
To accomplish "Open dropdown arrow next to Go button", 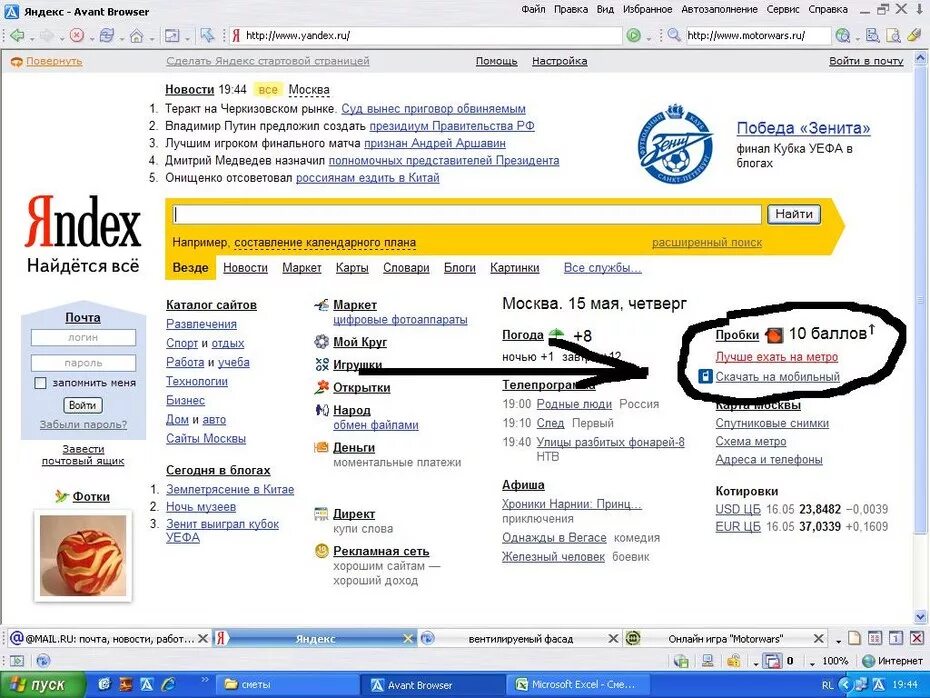I will click(x=648, y=39).
